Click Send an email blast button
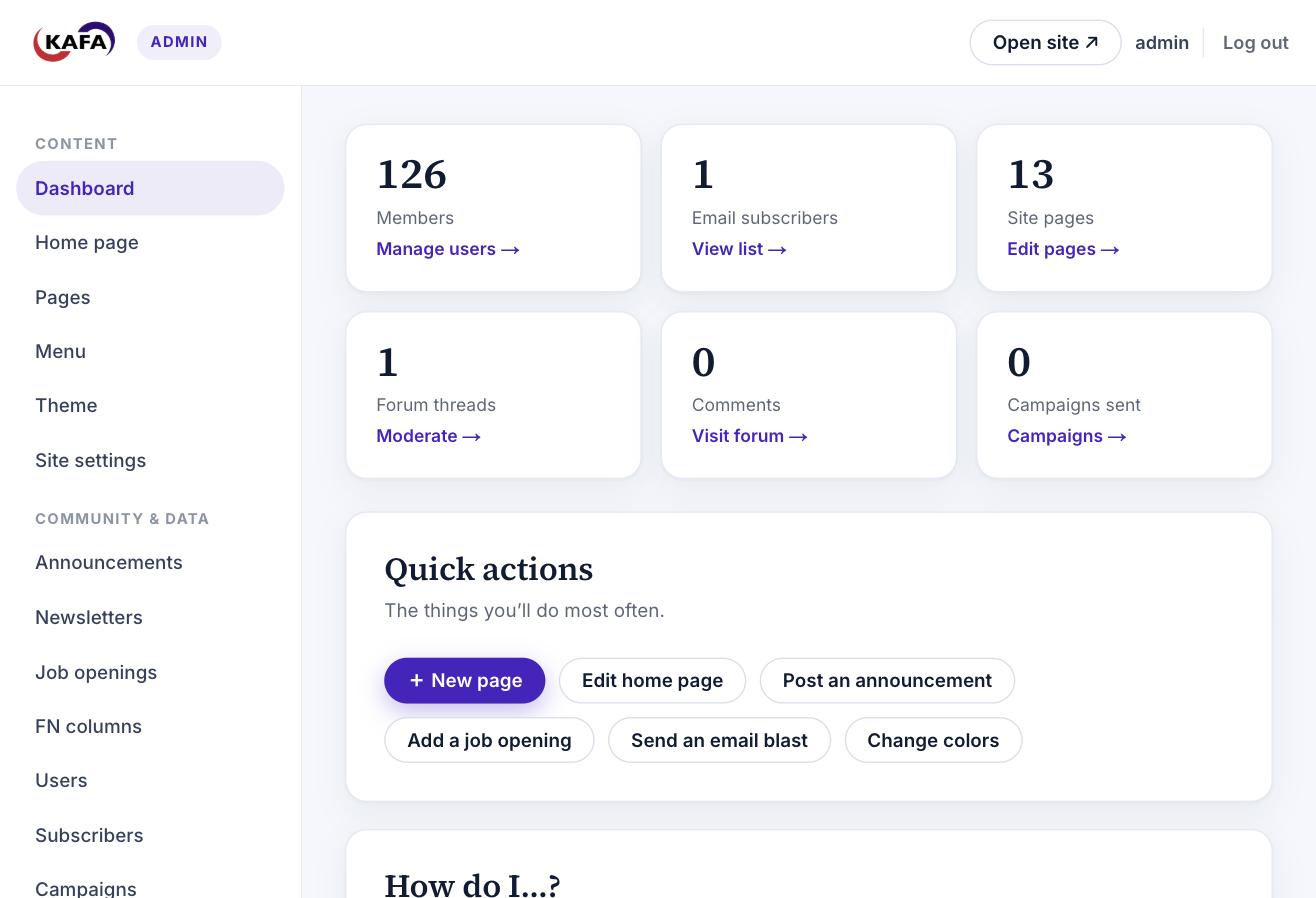1316x898 pixels. (719, 740)
